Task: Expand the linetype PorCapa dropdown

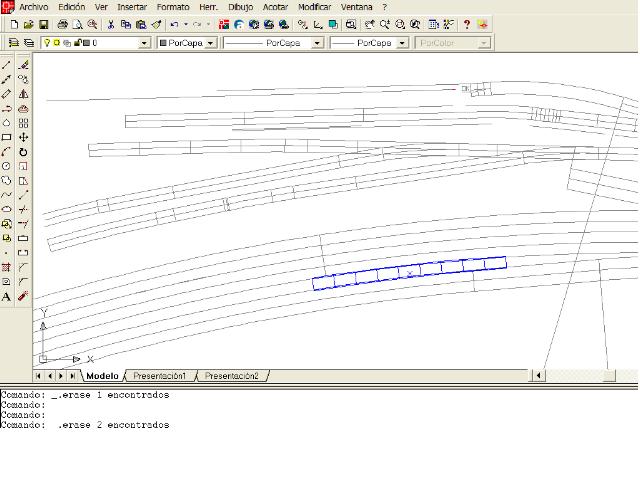Action: click(x=317, y=43)
